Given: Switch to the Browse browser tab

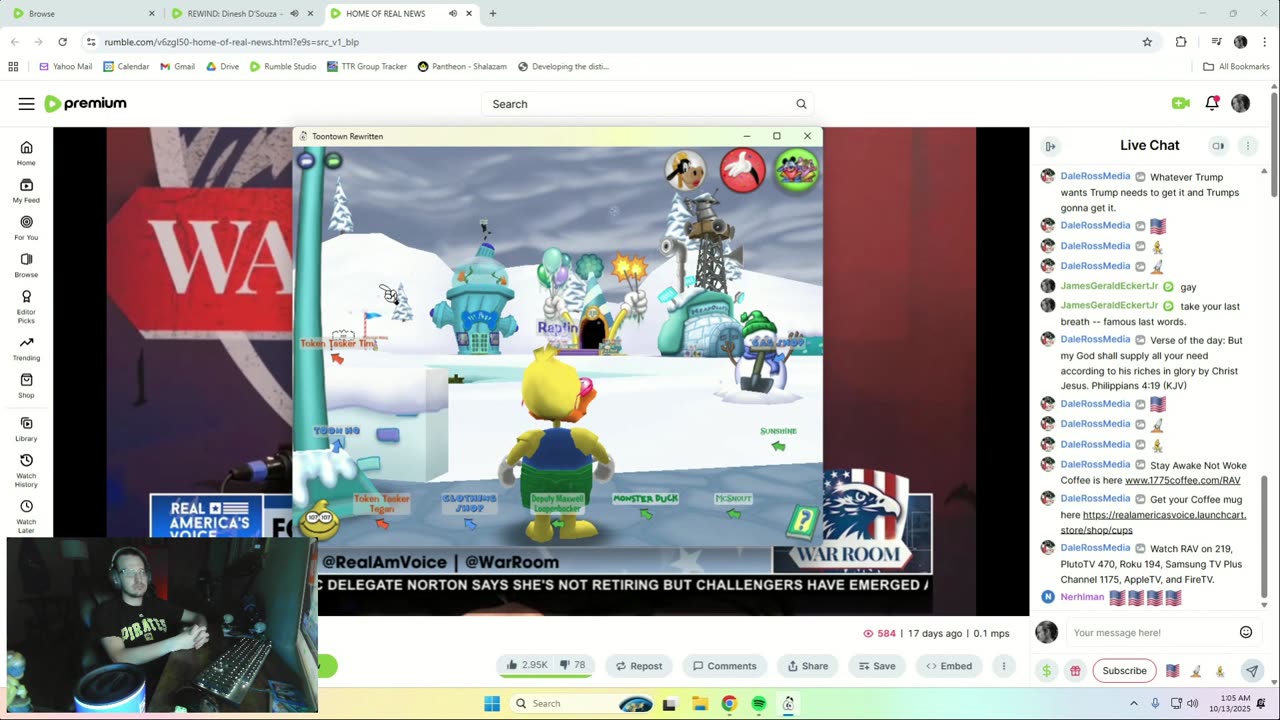Looking at the screenshot, I should click(82, 14).
